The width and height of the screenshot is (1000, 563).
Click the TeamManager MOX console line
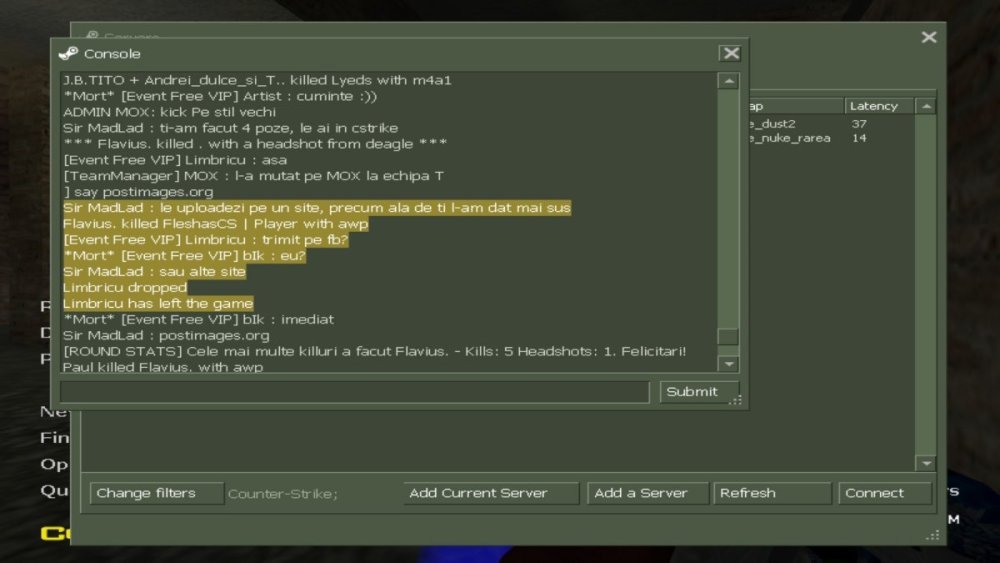(x=253, y=176)
